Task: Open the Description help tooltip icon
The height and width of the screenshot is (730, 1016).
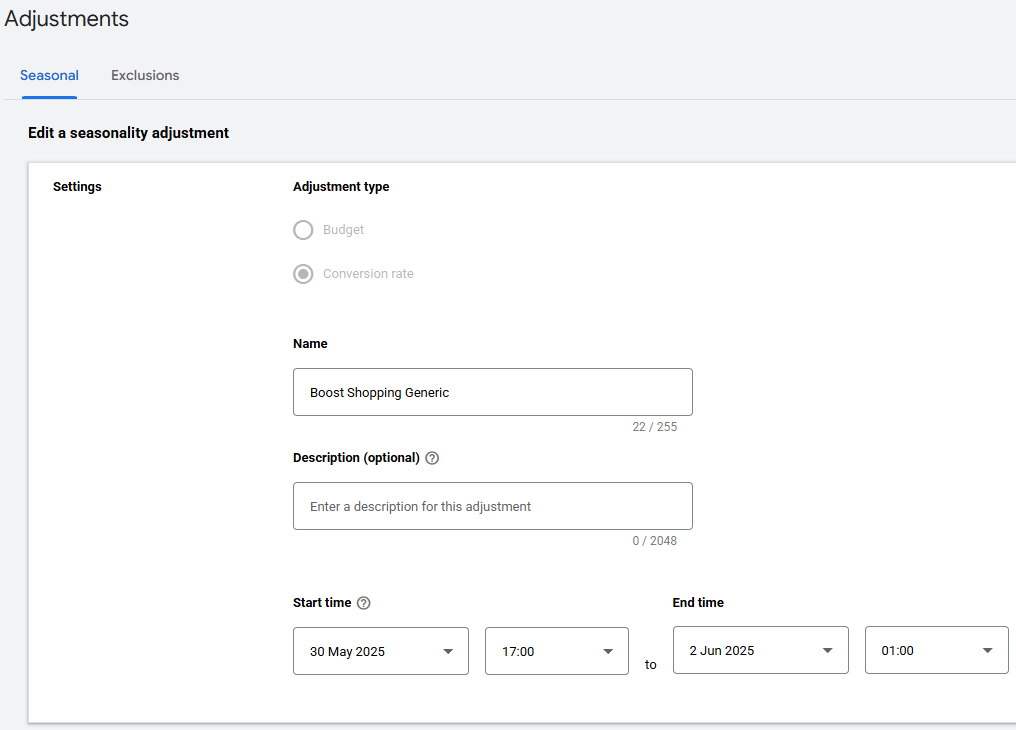Action: coord(431,457)
